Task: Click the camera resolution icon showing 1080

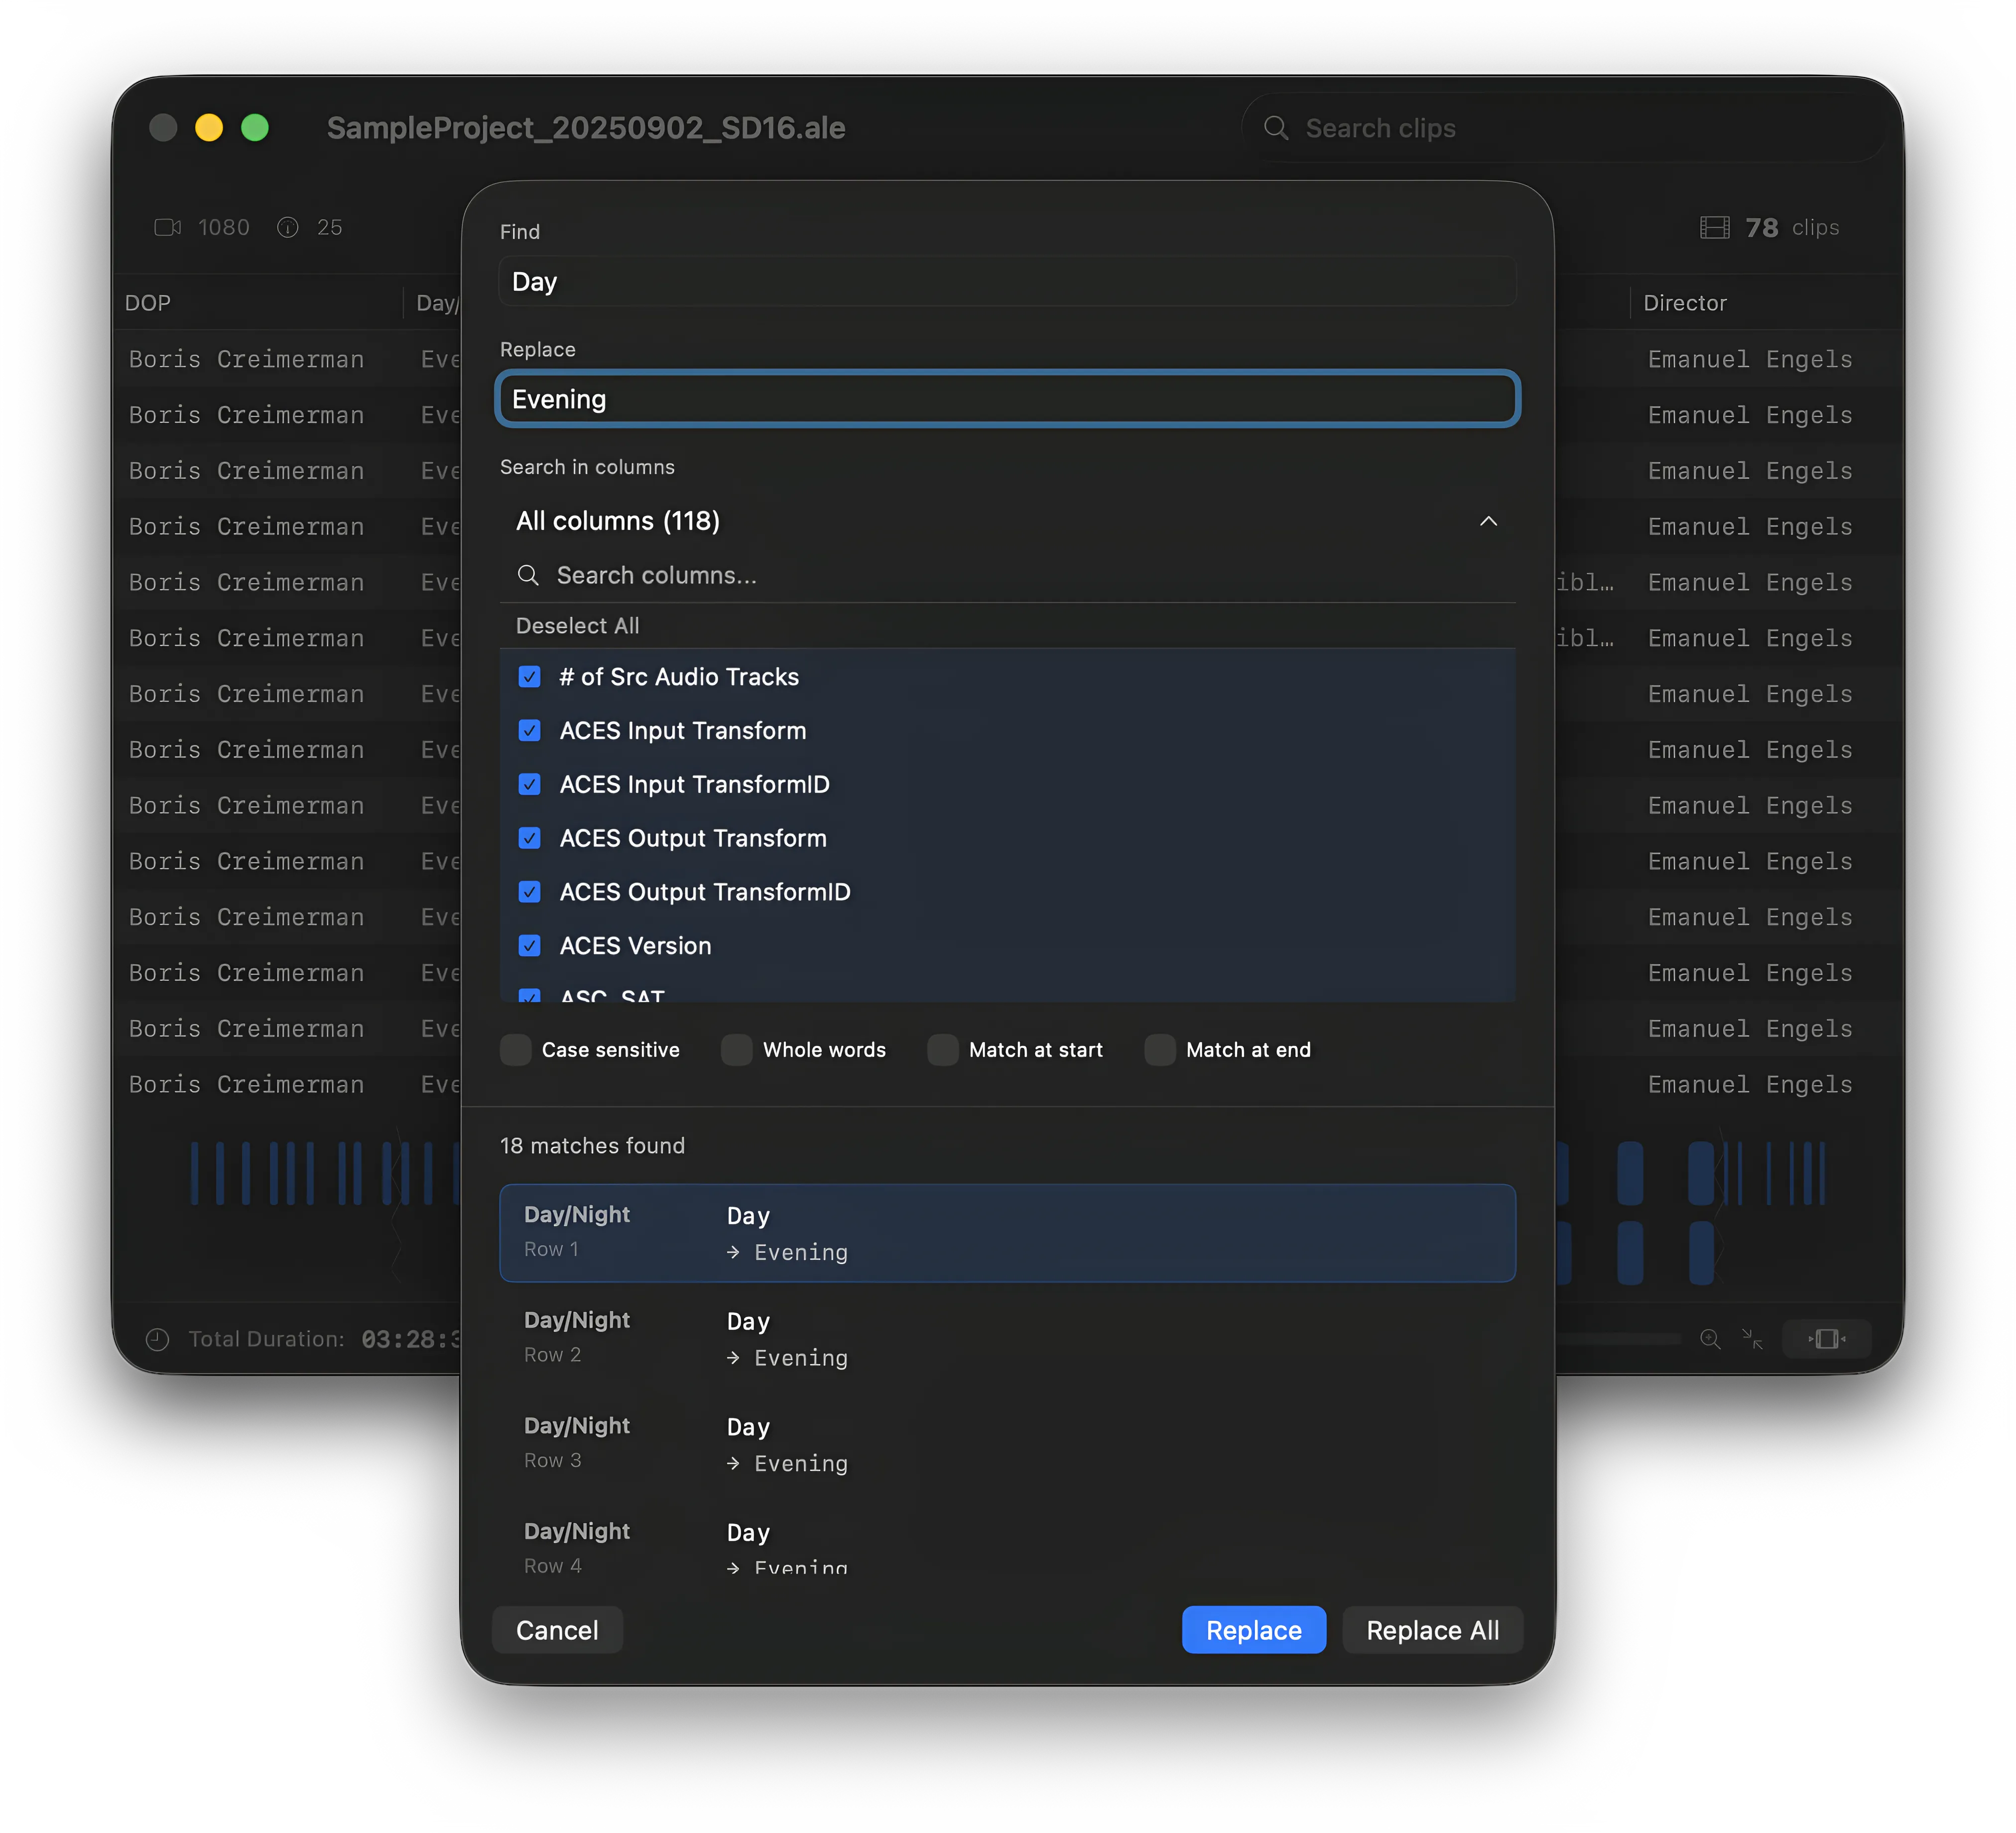Action: click(x=168, y=227)
